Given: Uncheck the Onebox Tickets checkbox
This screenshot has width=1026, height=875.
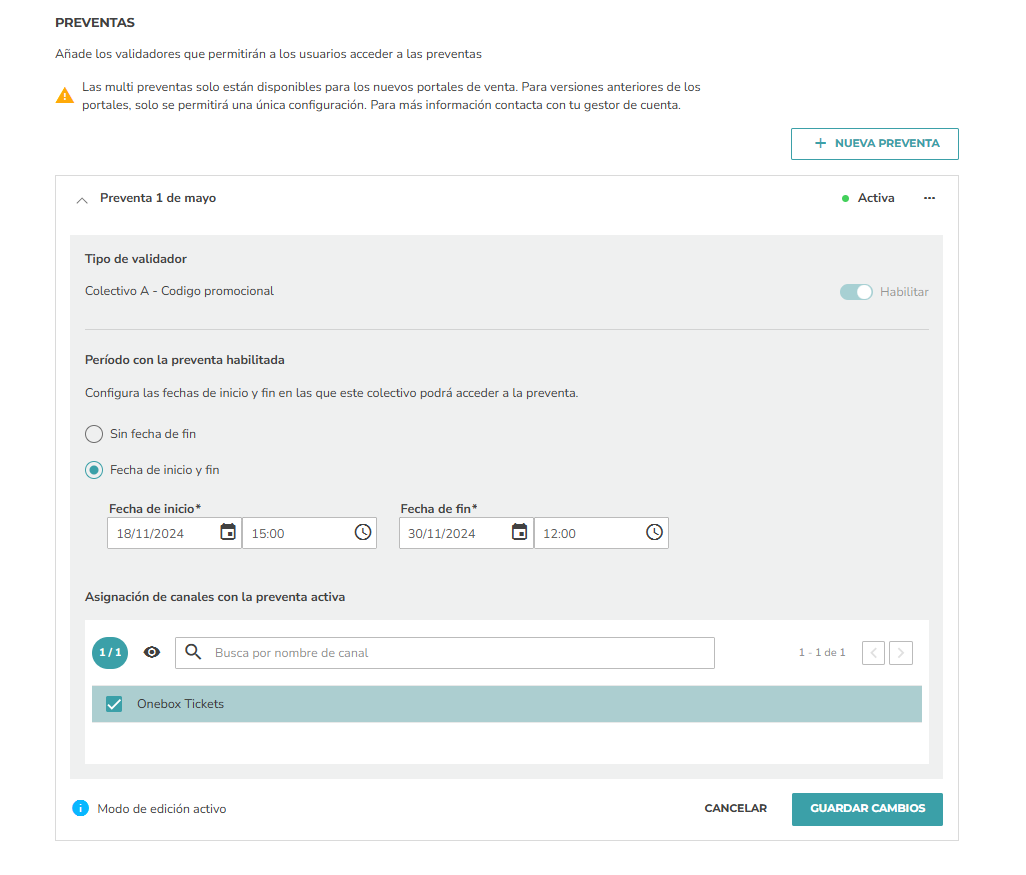Looking at the screenshot, I should tap(114, 704).
